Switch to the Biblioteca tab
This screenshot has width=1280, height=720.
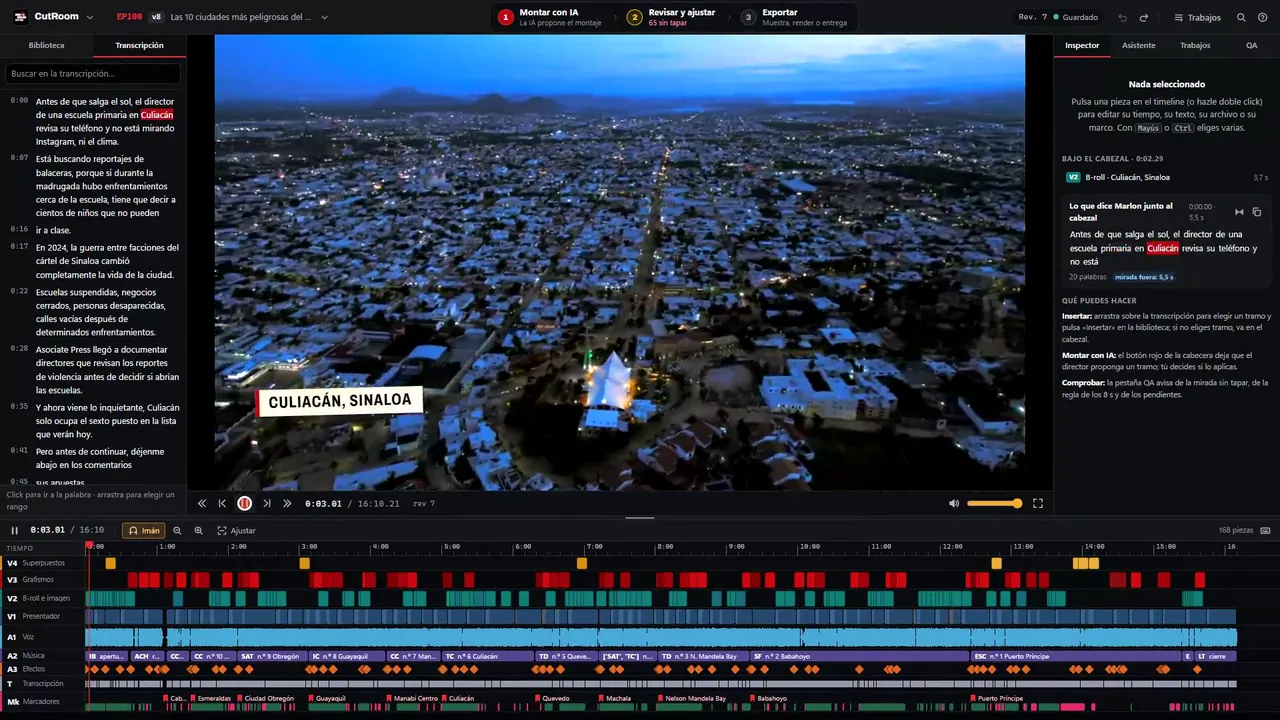pyautogui.click(x=46, y=45)
